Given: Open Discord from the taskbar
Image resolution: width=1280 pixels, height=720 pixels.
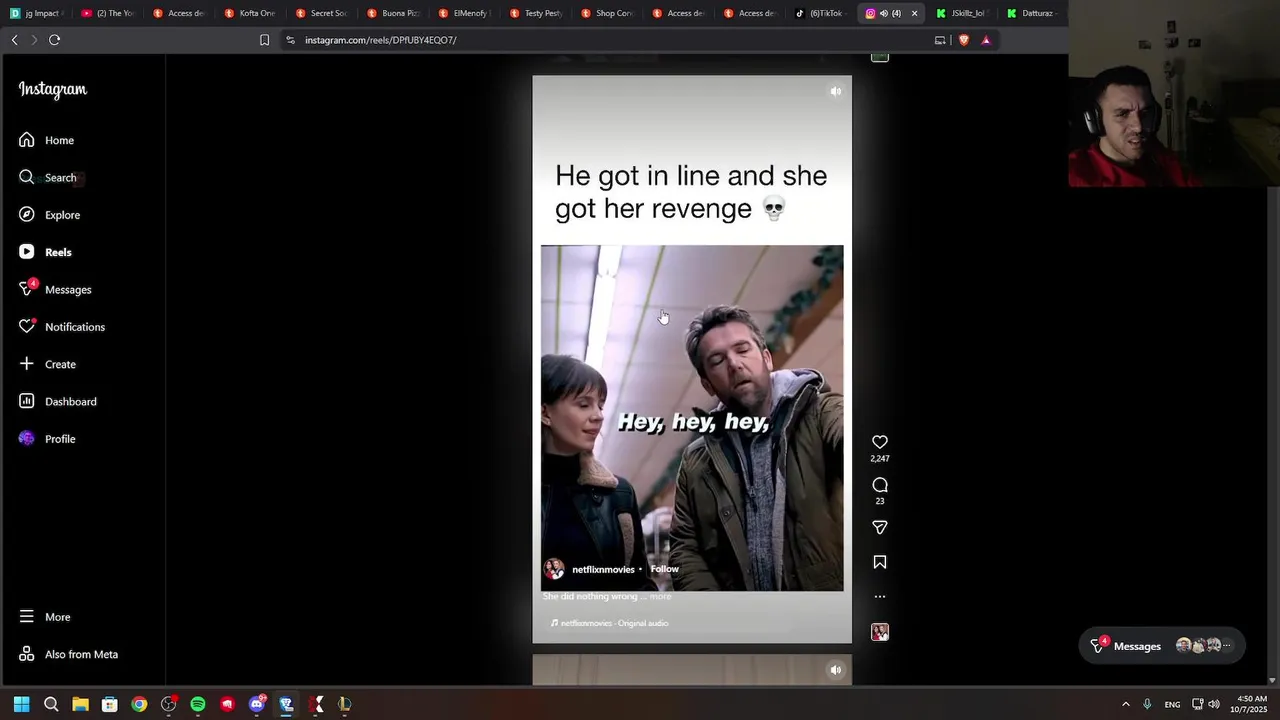Looking at the screenshot, I should point(257,704).
